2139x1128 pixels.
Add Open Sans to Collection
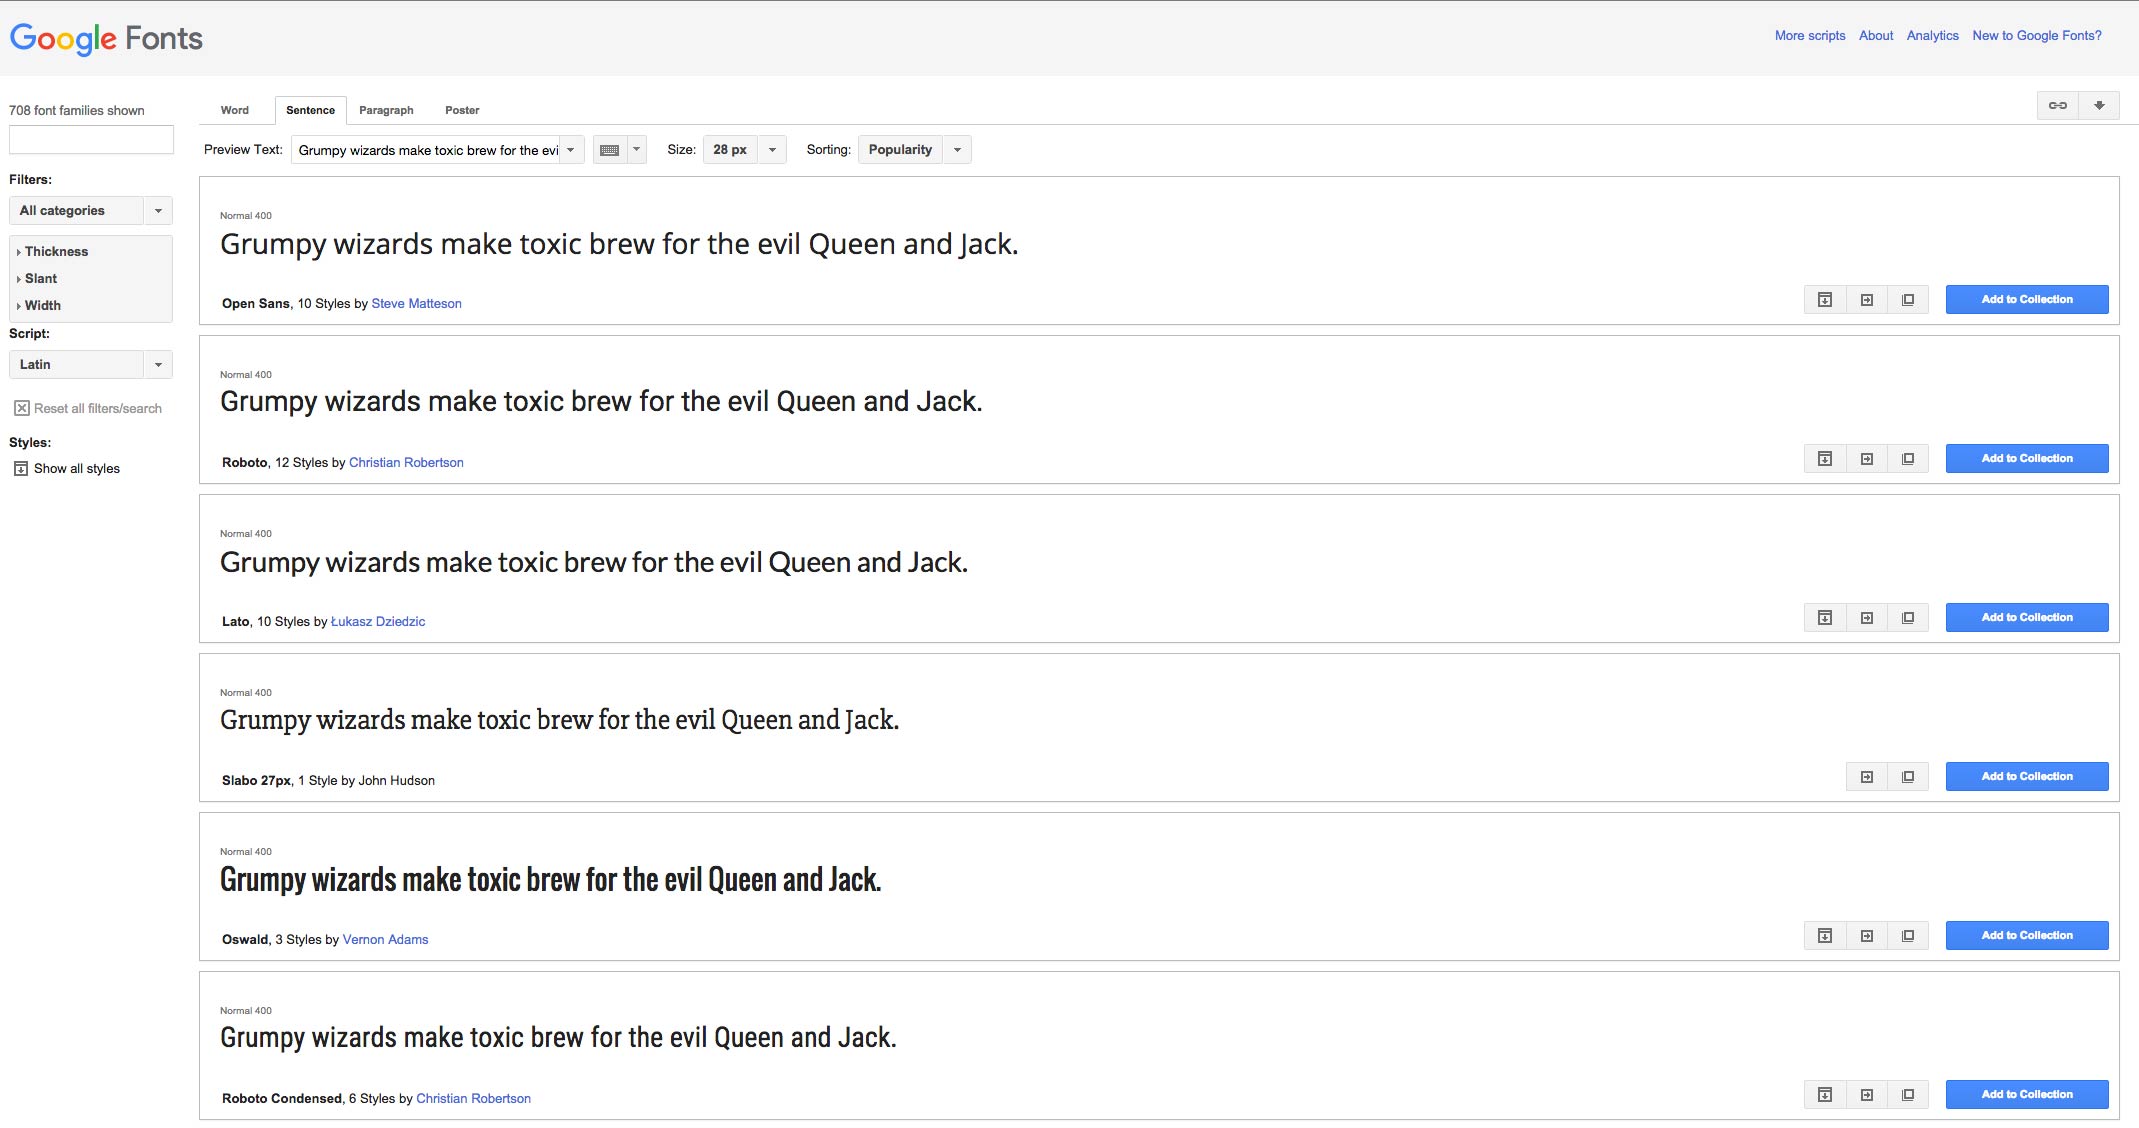2027,300
